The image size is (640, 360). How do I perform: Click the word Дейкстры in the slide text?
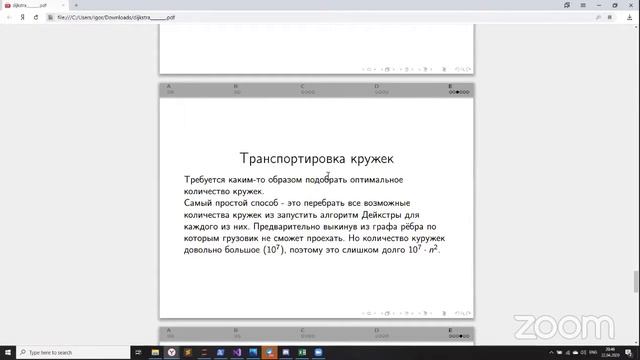point(381,215)
